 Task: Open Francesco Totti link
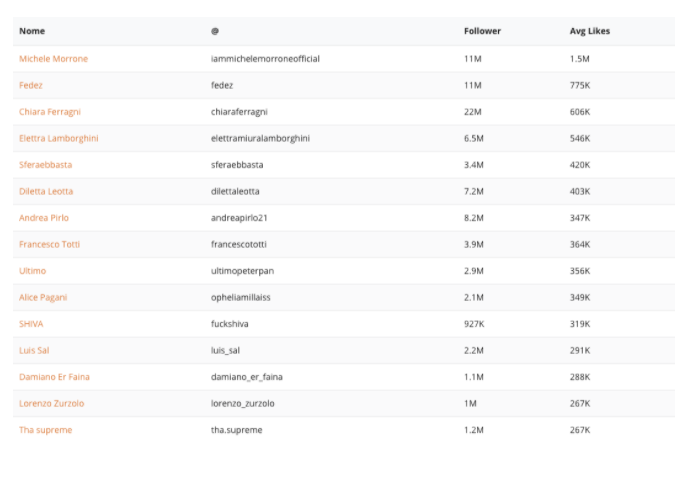click(x=50, y=244)
